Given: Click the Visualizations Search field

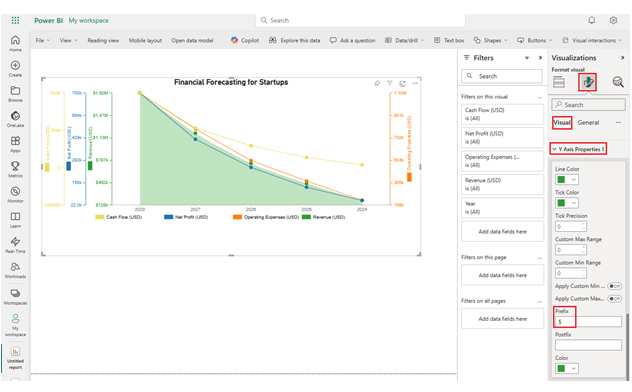Looking at the screenshot, I should coord(588,105).
